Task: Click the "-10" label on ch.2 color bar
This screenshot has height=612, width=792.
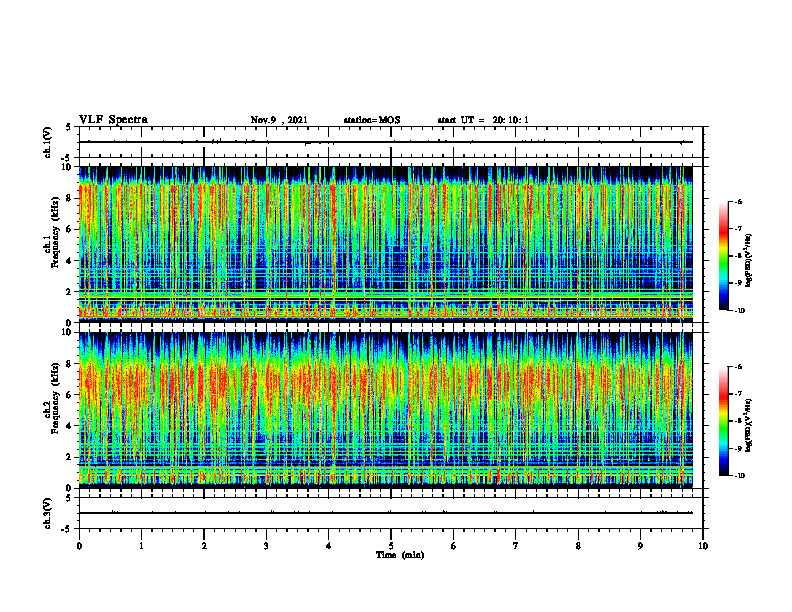Action: click(740, 476)
